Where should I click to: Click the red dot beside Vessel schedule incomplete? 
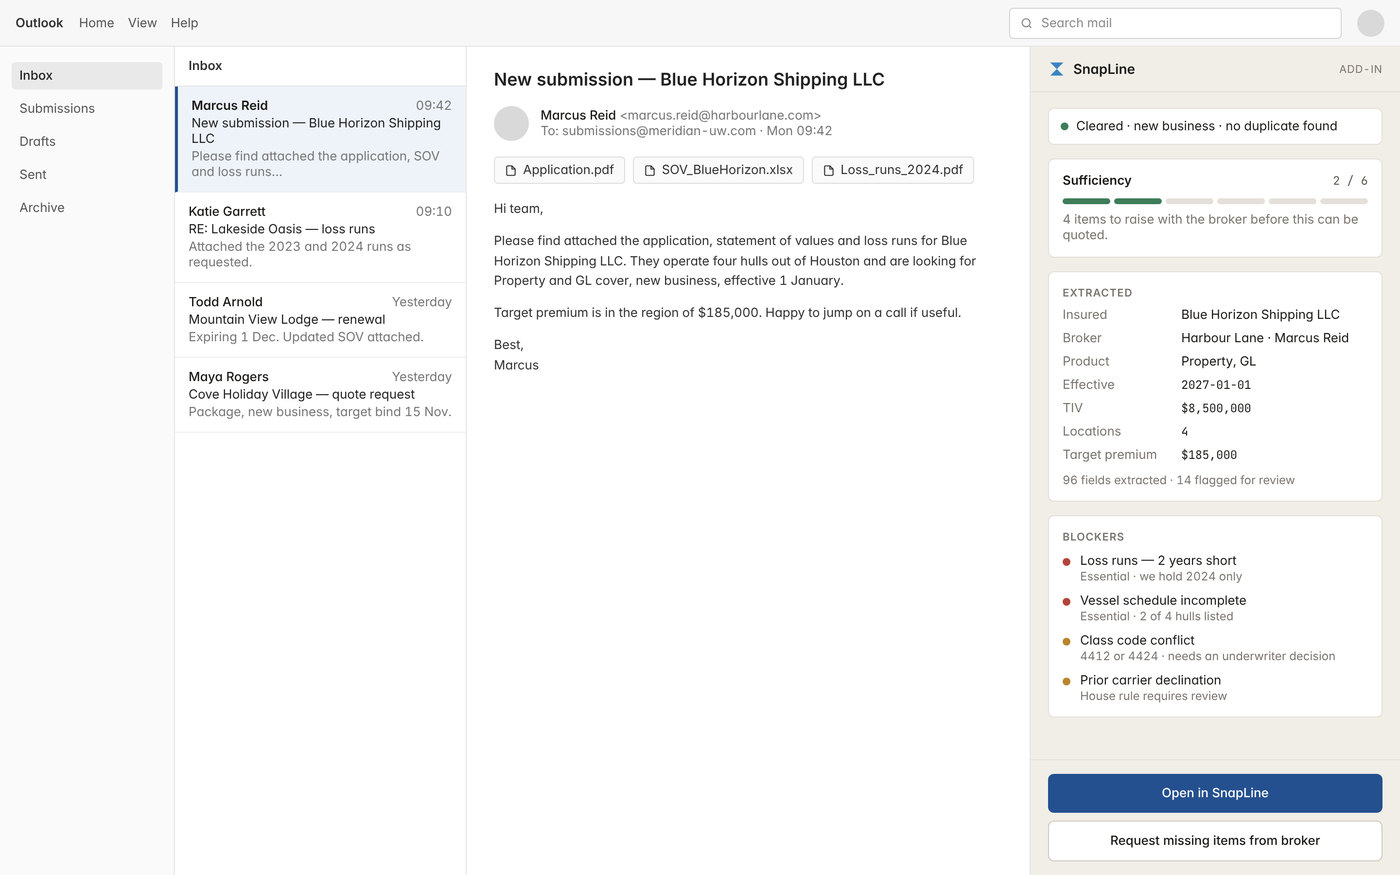tap(1066, 602)
